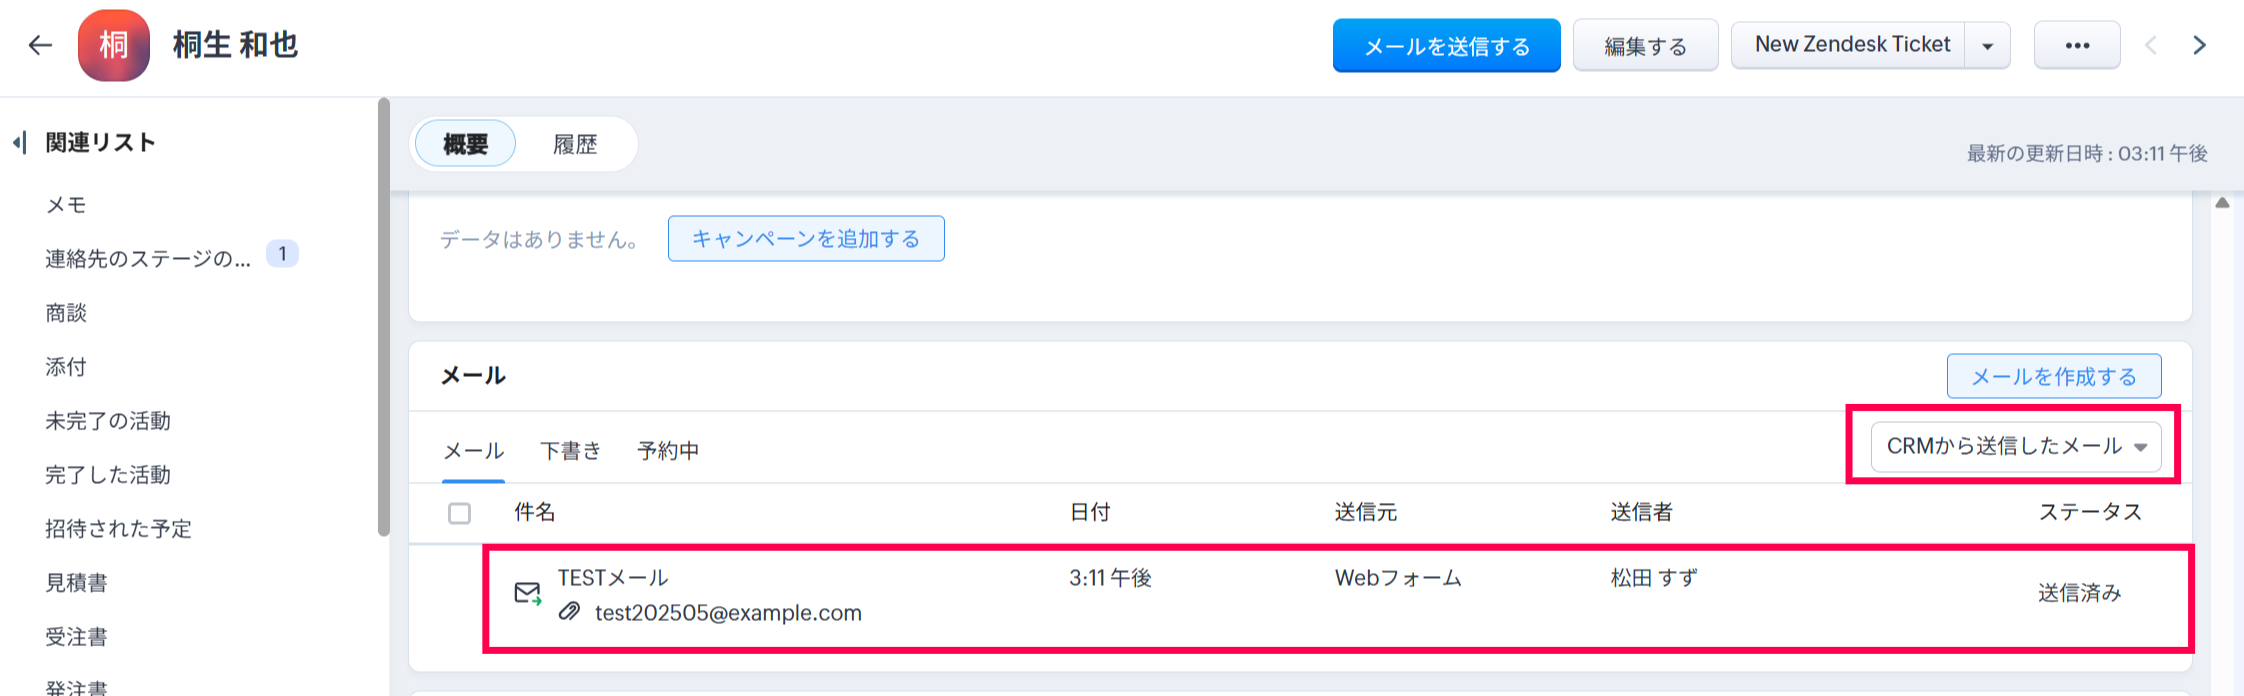
Task: Click the メールを送信する button
Action: 1446,46
